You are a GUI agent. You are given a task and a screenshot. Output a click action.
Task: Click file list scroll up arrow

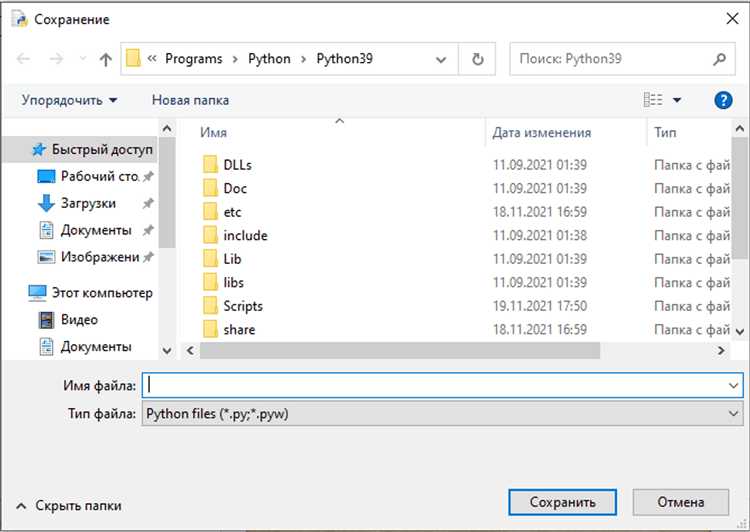point(740,128)
